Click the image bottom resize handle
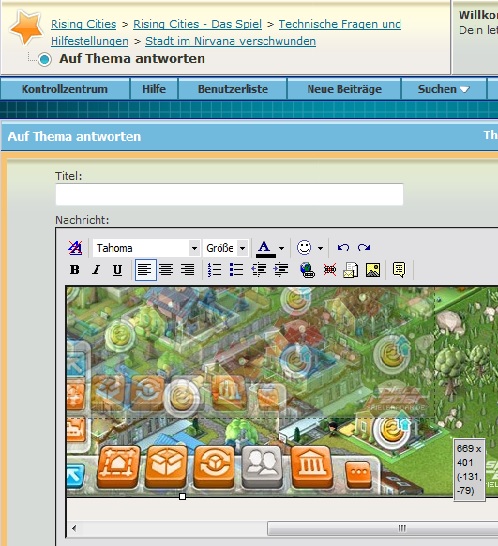This screenshot has height=546, width=498. 182,496
